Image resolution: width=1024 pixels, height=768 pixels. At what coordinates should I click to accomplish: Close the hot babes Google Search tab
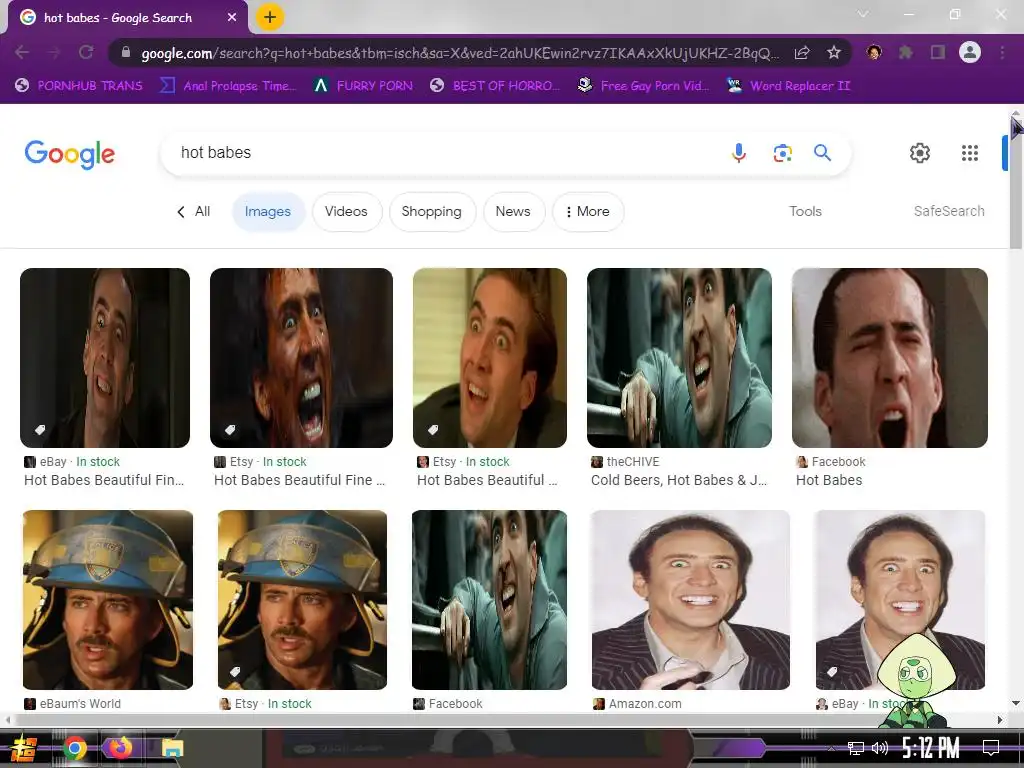(x=232, y=18)
